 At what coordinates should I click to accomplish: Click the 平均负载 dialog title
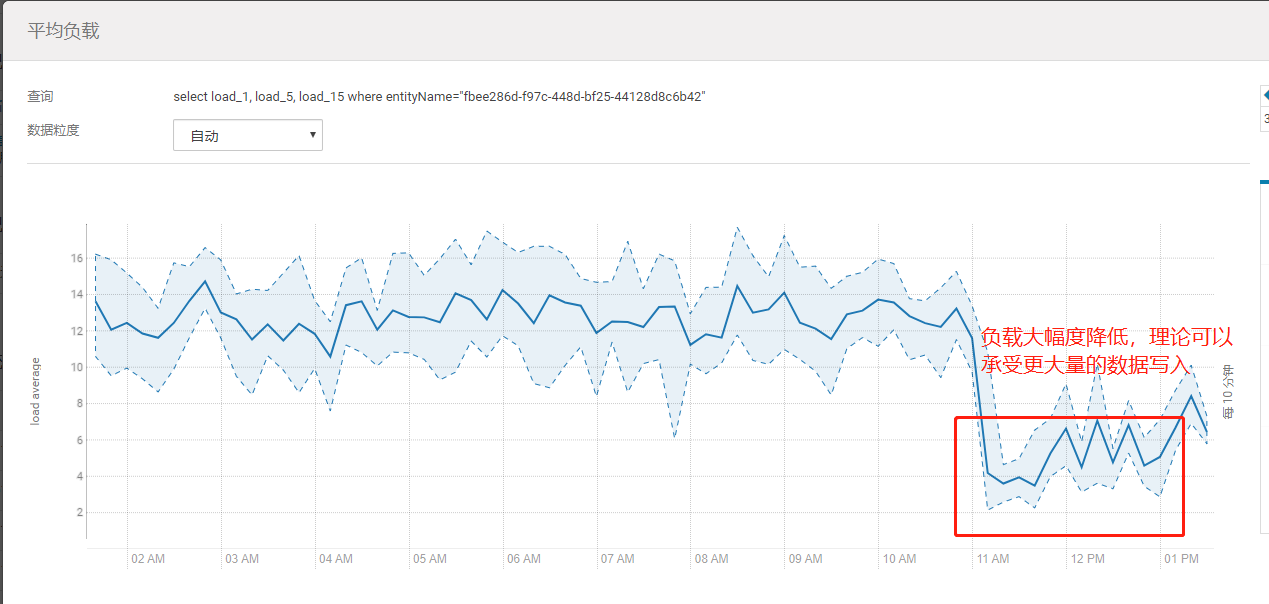click(63, 31)
